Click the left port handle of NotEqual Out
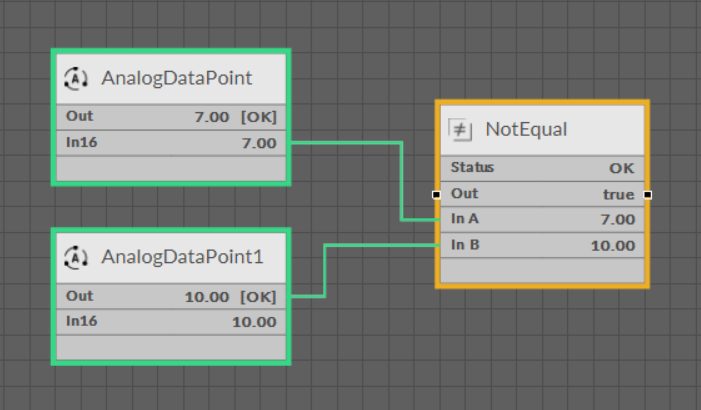The width and height of the screenshot is (701, 410). point(437,194)
